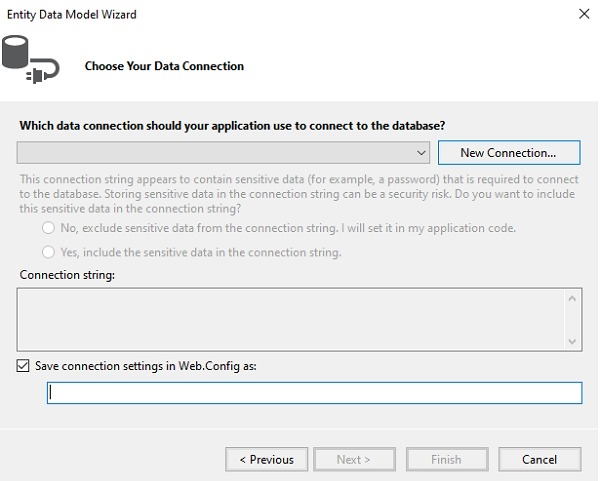Click the connection string scrollbar down arrow

pyautogui.click(x=573, y=341)
